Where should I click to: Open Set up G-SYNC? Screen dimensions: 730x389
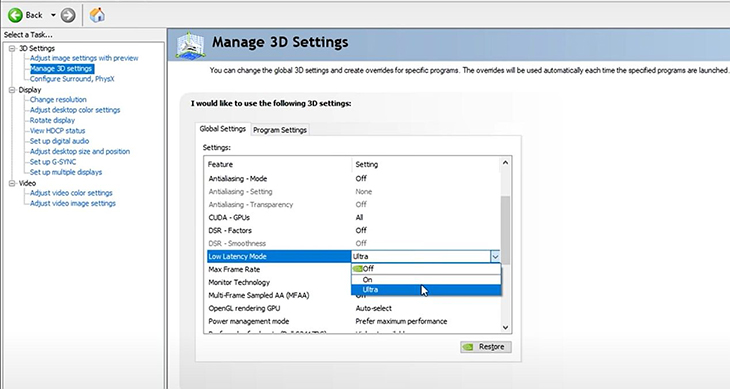click(x=53, y=162)
